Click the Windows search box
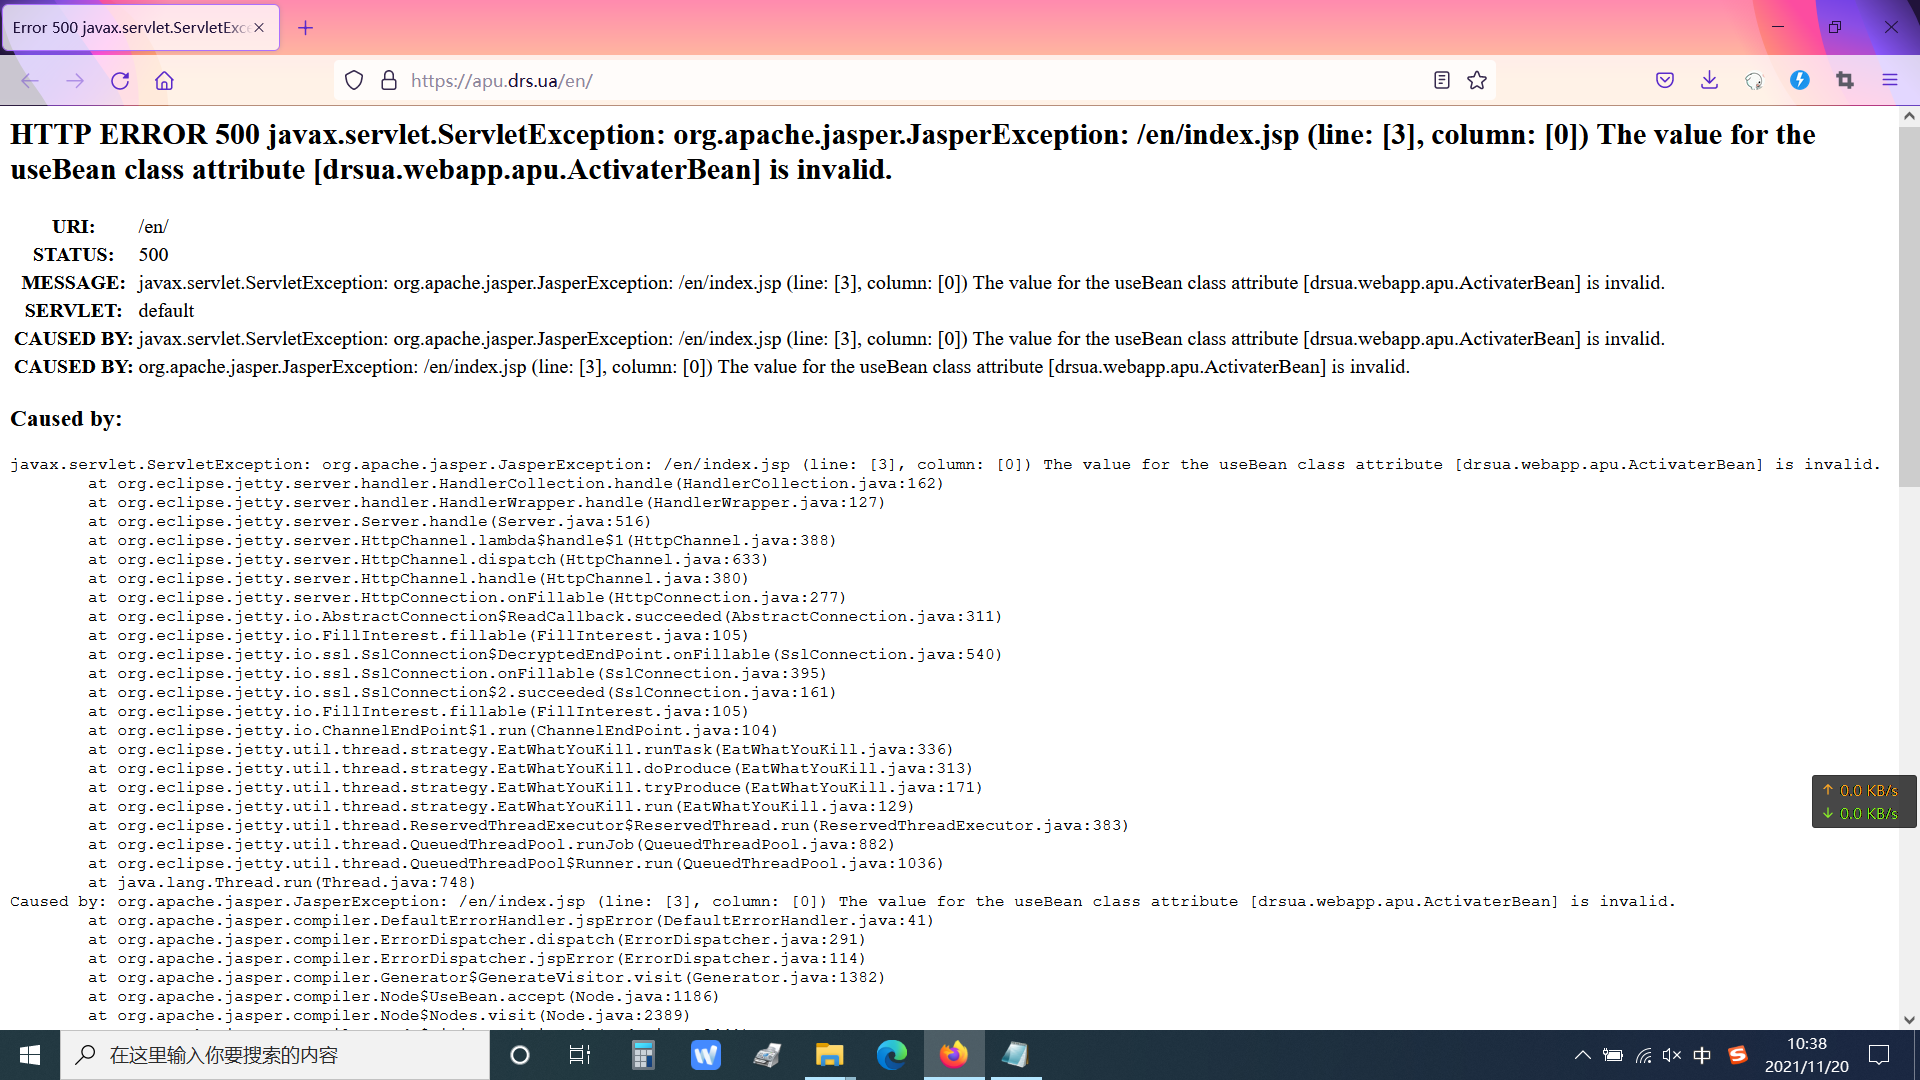This screenshot has width=1920, height=1080. click(x=275, y=1055)
